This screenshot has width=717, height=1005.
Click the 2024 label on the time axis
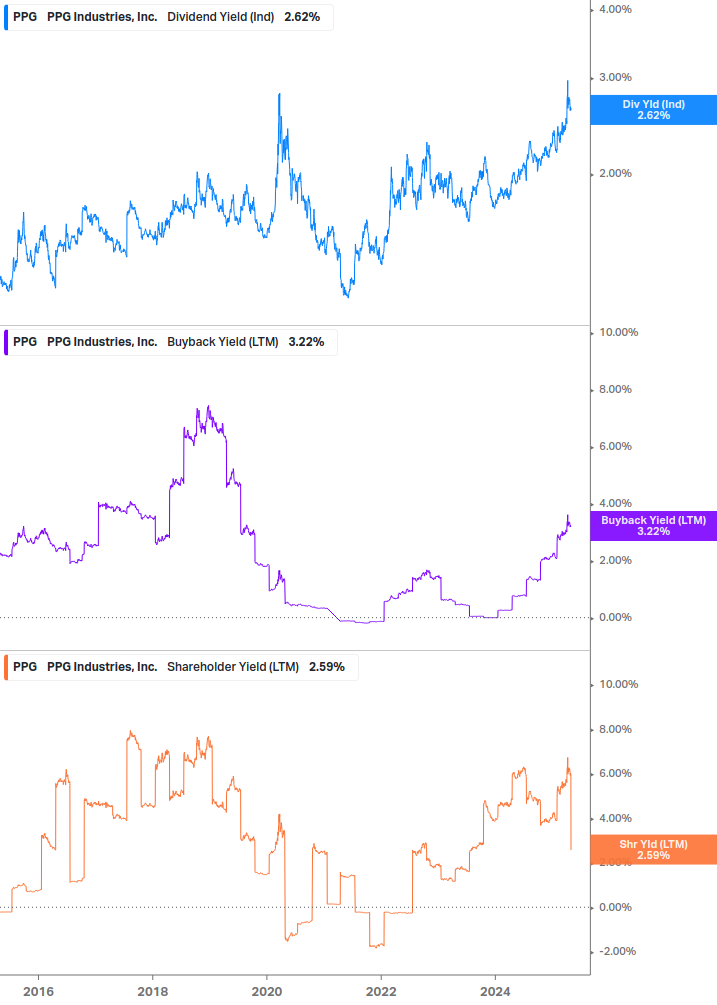[495, 992]
